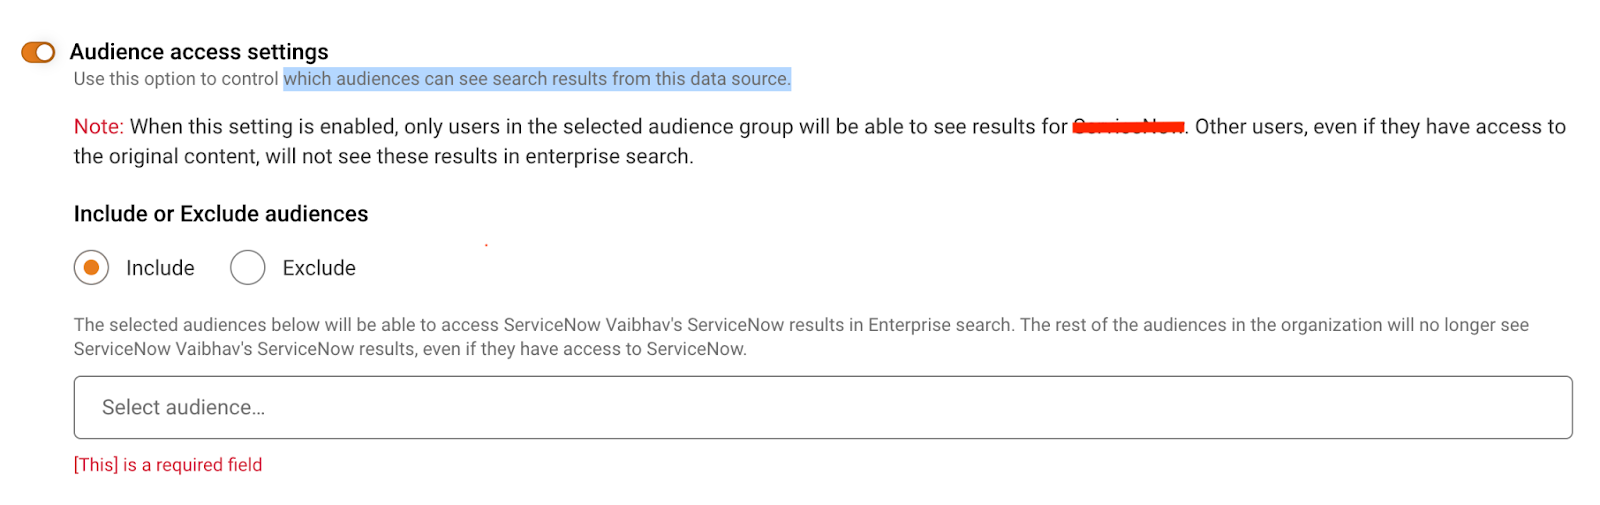The width and height of the screenshot is (1600, 505).
Task: Select the Include radio button
Action: coord(91,268)
